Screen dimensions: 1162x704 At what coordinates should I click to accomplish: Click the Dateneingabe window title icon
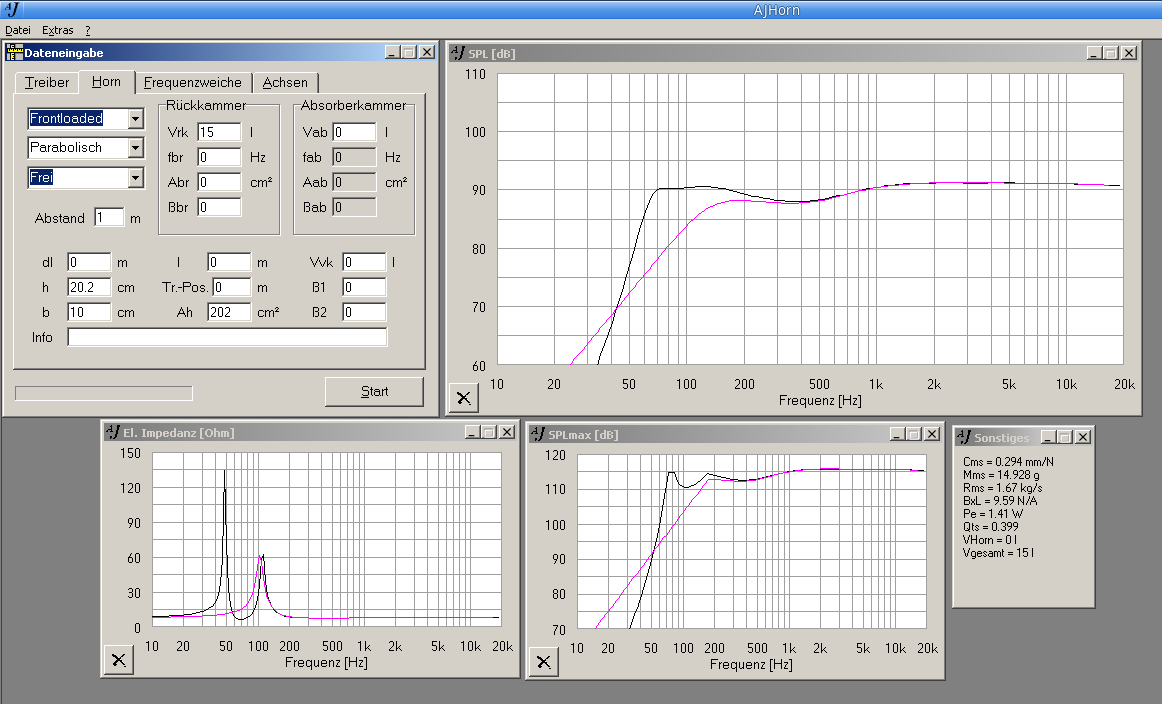click(14, 52)
